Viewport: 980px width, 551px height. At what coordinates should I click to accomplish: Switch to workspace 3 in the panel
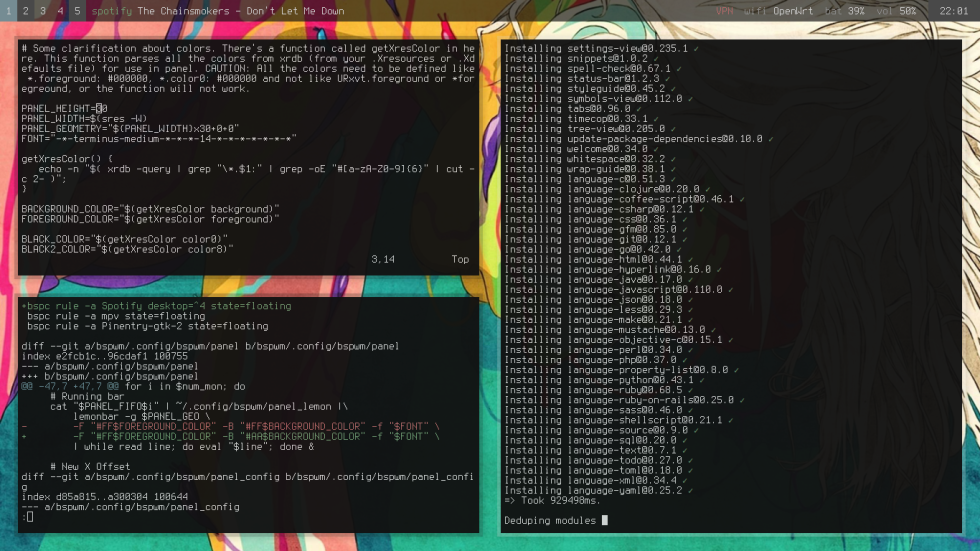click(x=42, y=11)
